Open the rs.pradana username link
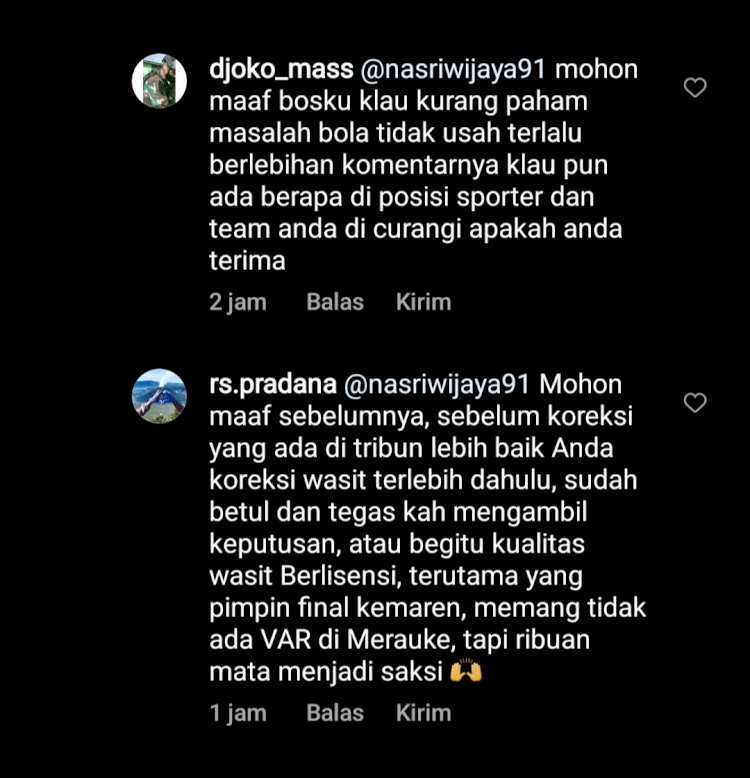Image resolution: width=750 pixels, height=778 pixels. tap(273, 385)
